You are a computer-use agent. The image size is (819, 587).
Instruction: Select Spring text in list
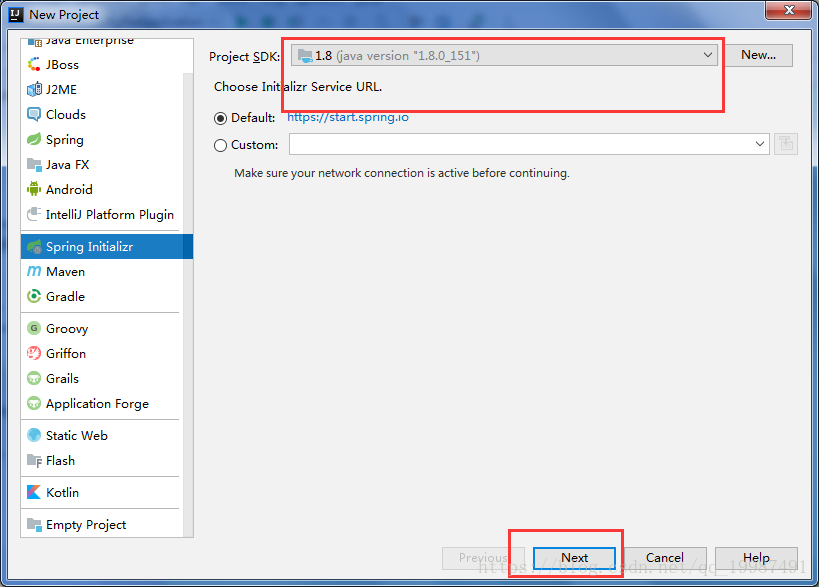[65, 140]
